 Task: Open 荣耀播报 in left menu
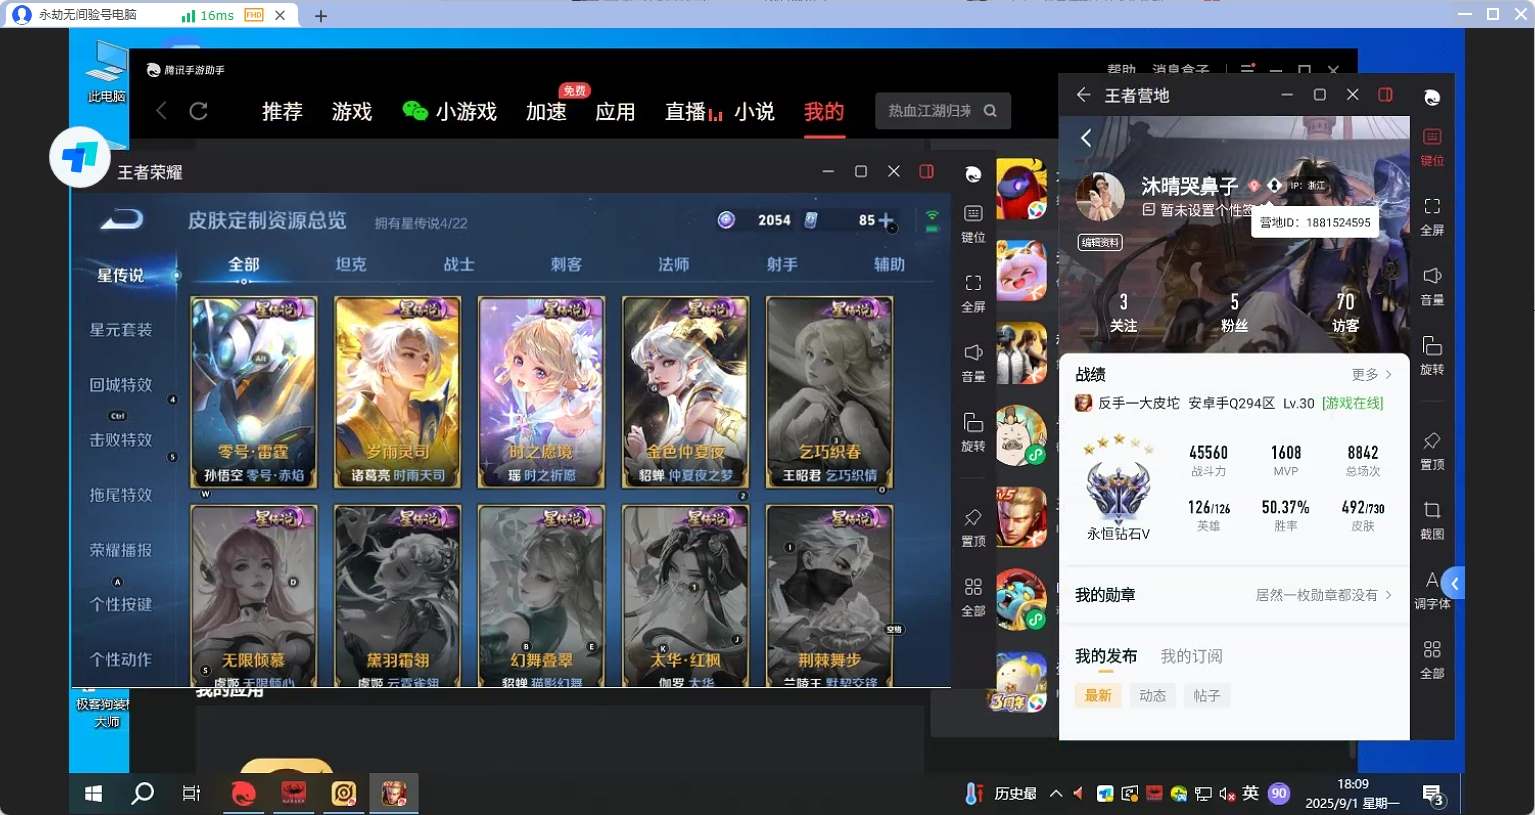coord(121,550)
